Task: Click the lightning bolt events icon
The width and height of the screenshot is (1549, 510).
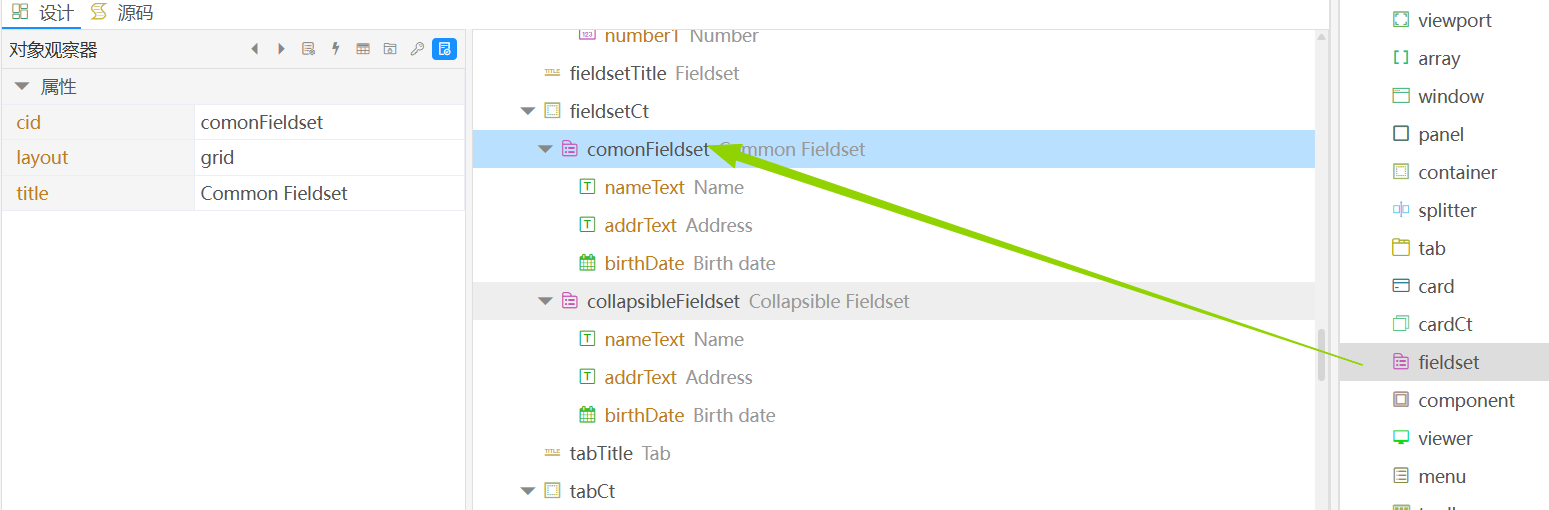Action: 336,49
